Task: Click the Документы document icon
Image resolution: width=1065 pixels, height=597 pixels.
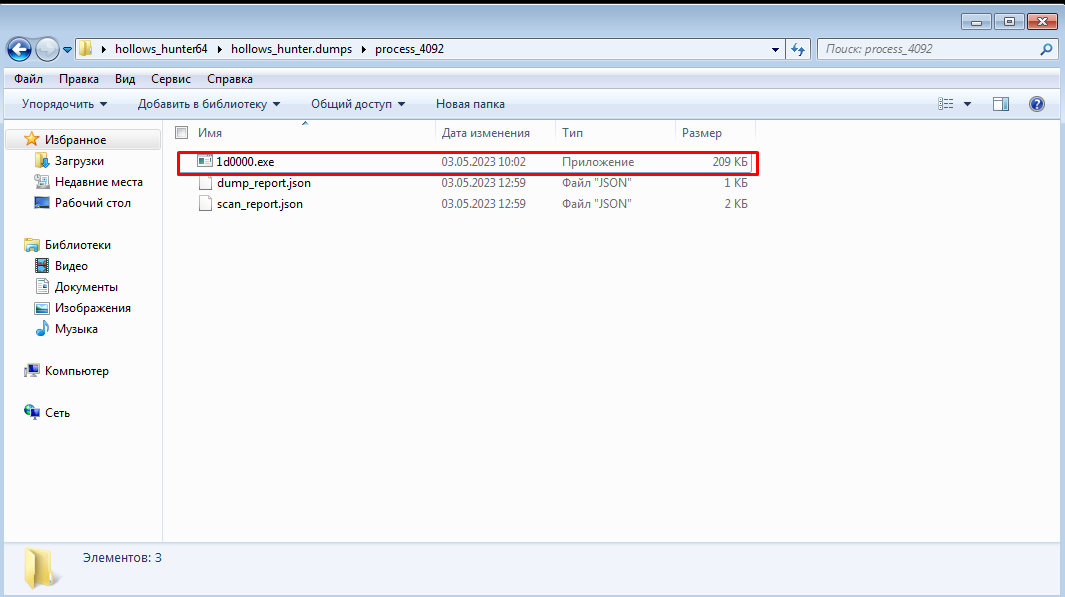Action: (41, 287)
